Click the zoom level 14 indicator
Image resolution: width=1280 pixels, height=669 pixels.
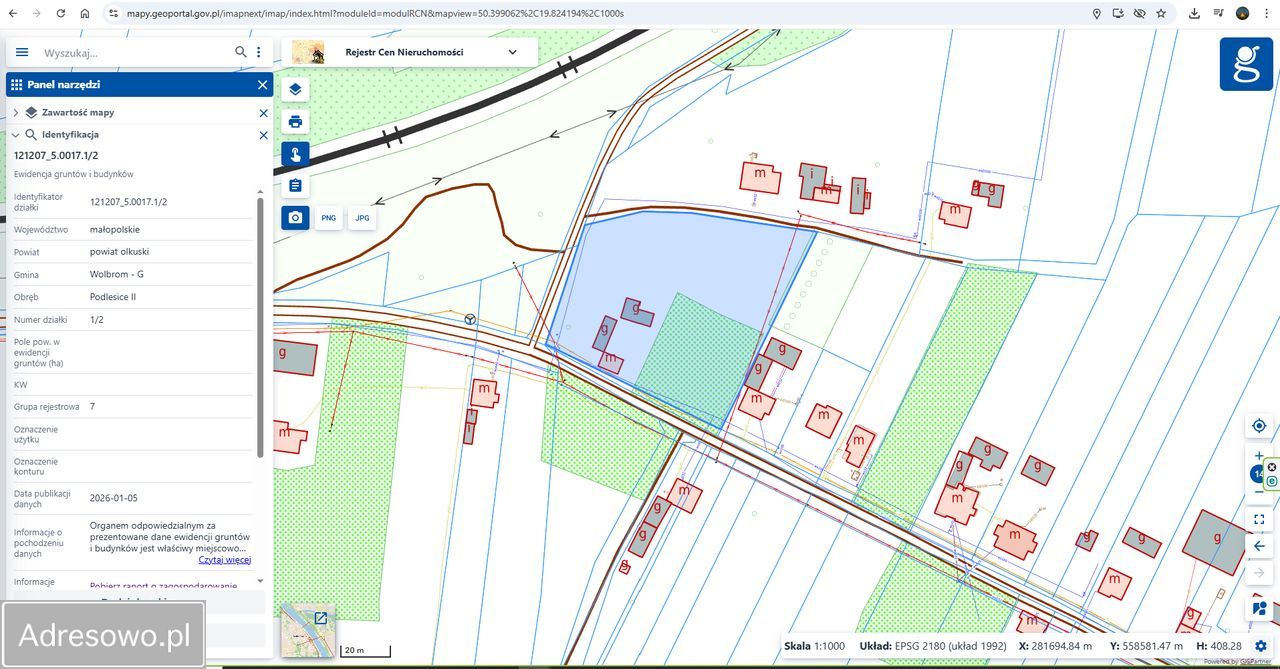click(x=1257, y=474)
